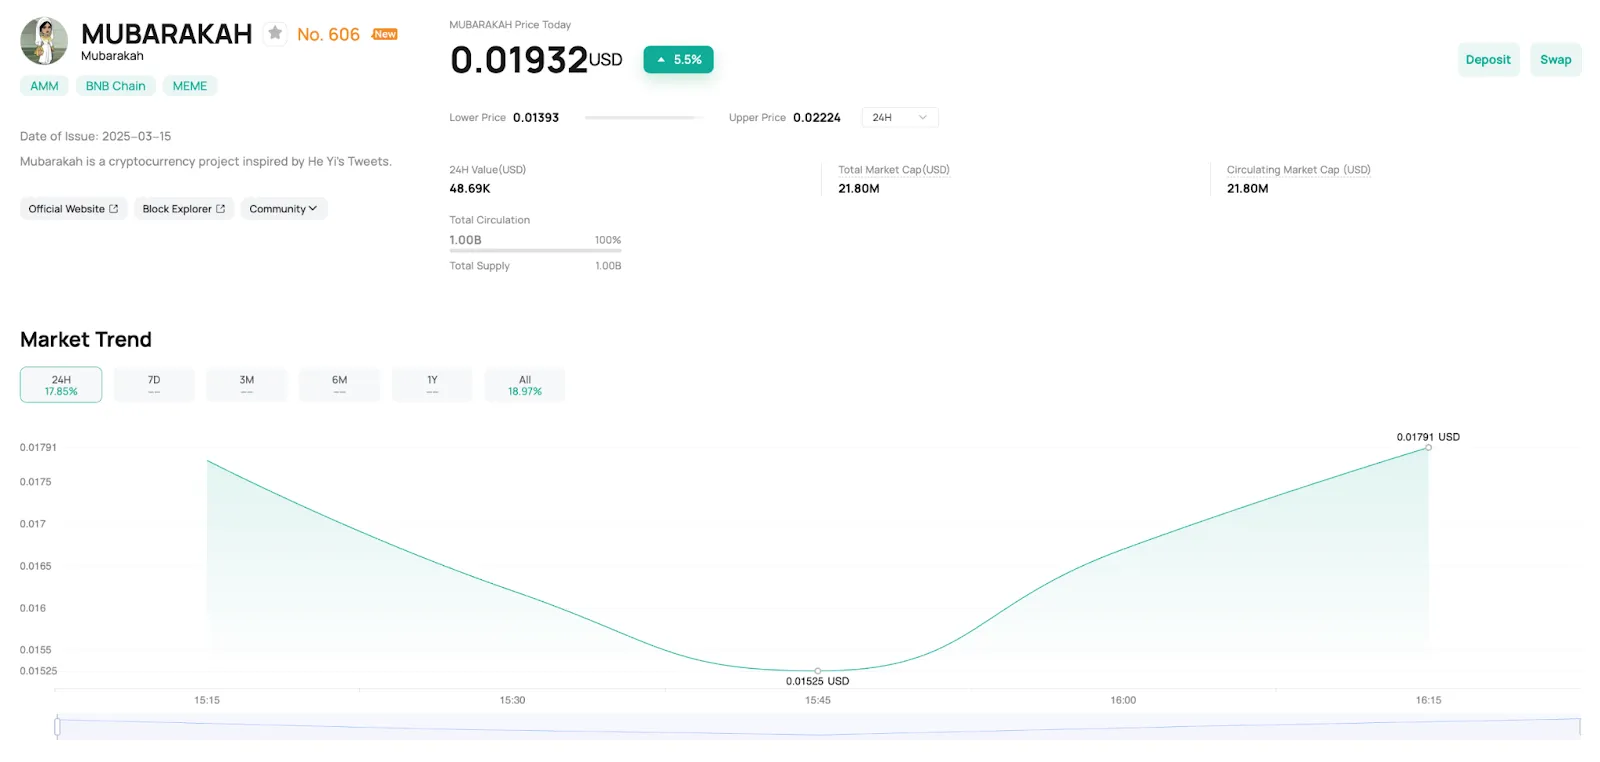Click the 1.00B value in the Total Supply row
Viewport: 1600px width, 762px height.
pos(608,266)
